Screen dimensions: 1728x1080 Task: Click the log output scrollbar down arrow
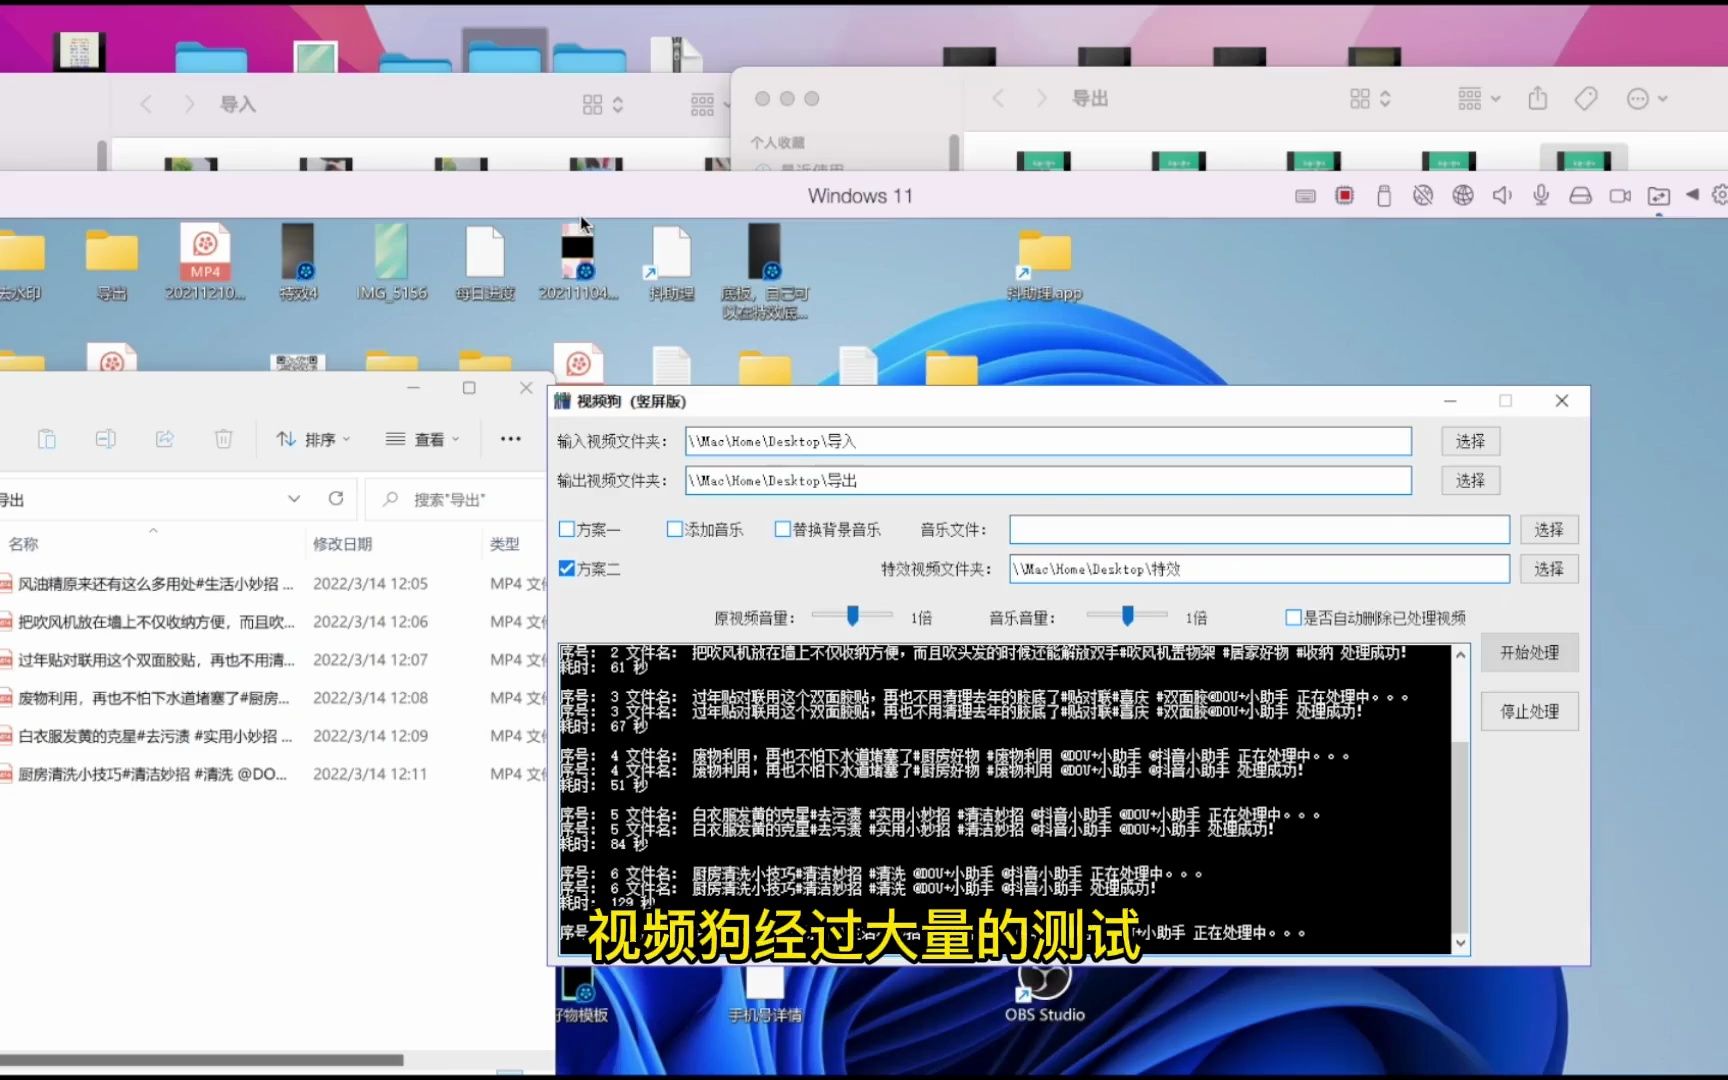click(1461, 943)
